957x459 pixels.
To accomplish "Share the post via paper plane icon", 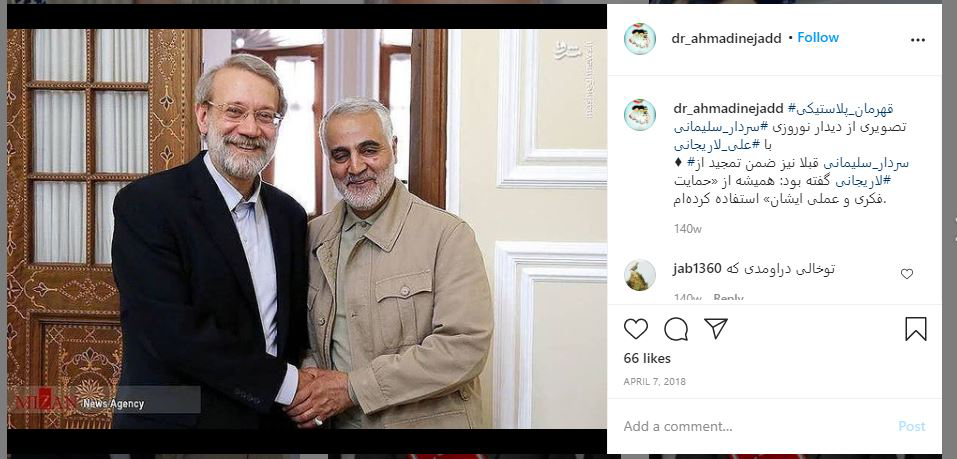I will tap(715, 328).
